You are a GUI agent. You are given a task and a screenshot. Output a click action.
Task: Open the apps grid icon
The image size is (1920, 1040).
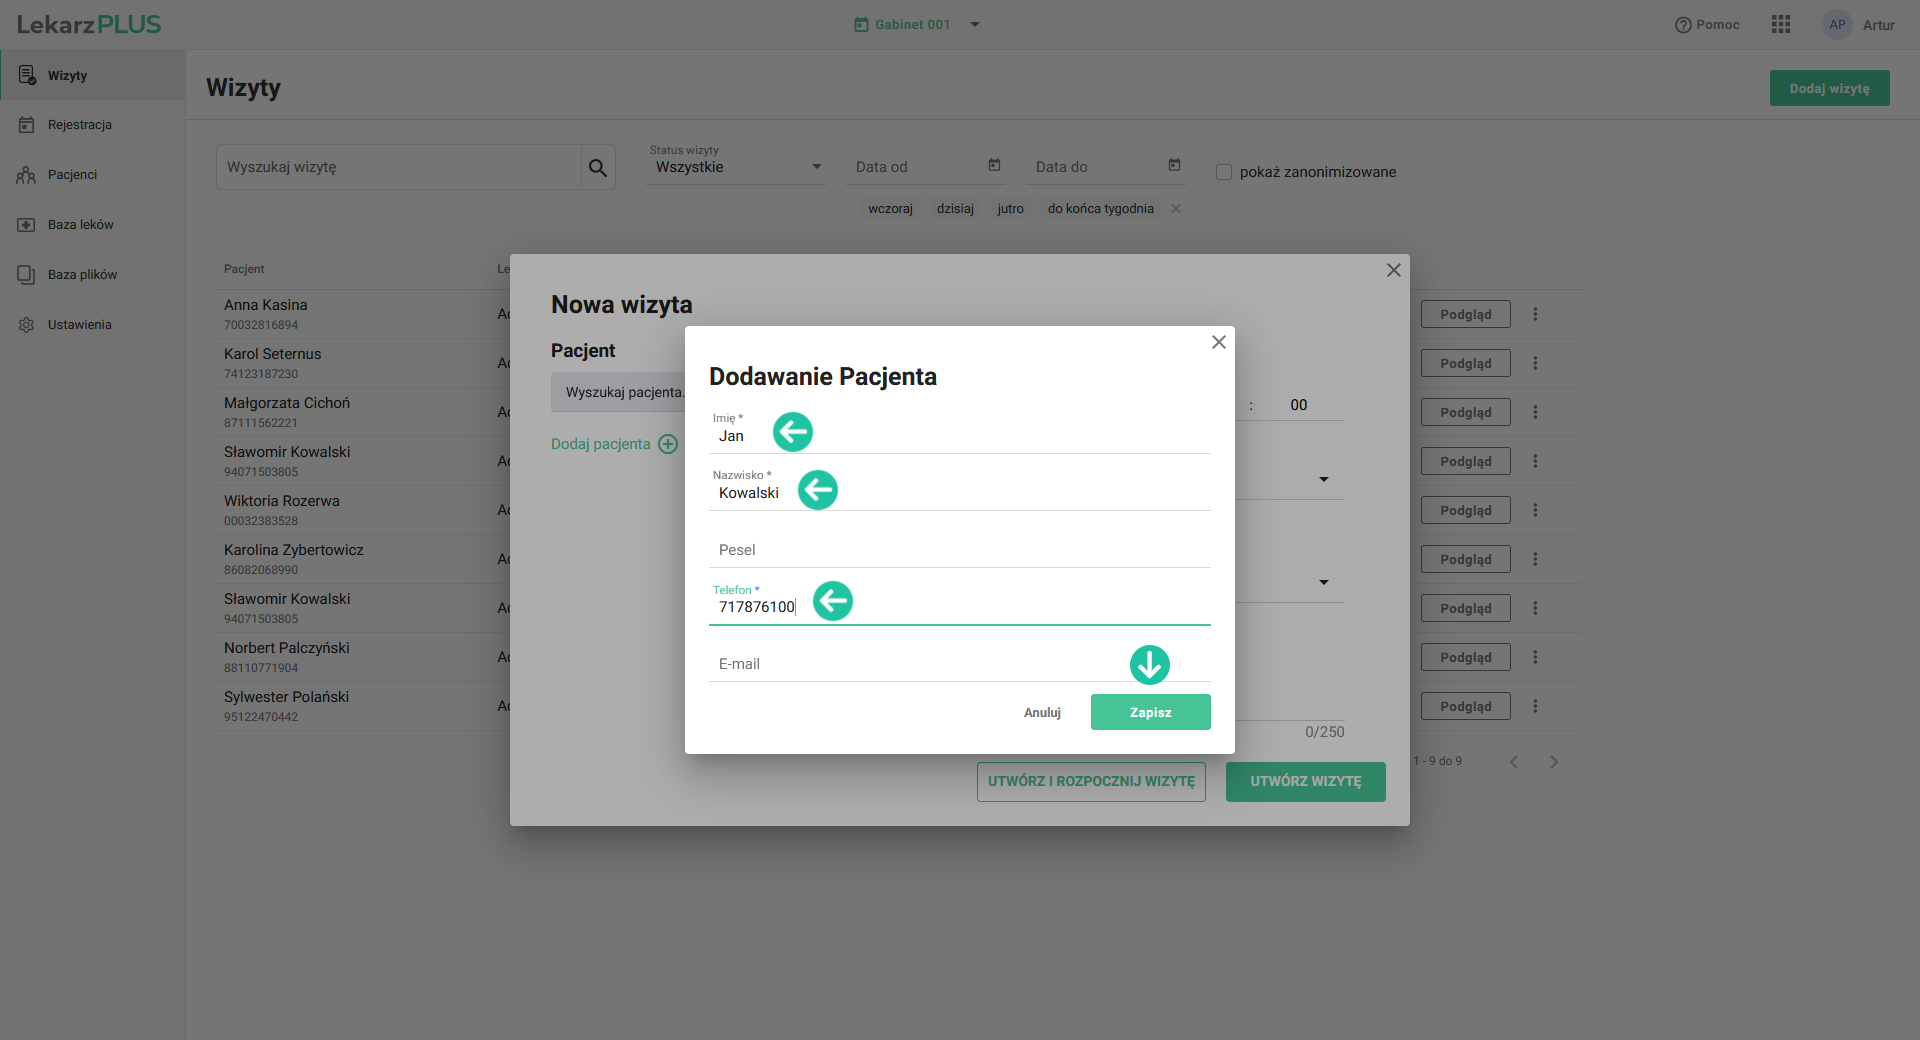(x=1781, y=25)
